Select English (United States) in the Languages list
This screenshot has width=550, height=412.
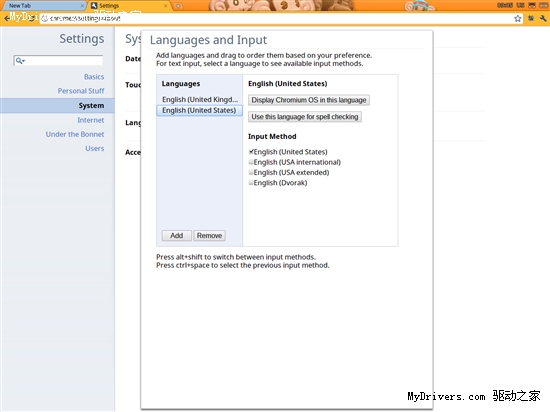point(199,110)
